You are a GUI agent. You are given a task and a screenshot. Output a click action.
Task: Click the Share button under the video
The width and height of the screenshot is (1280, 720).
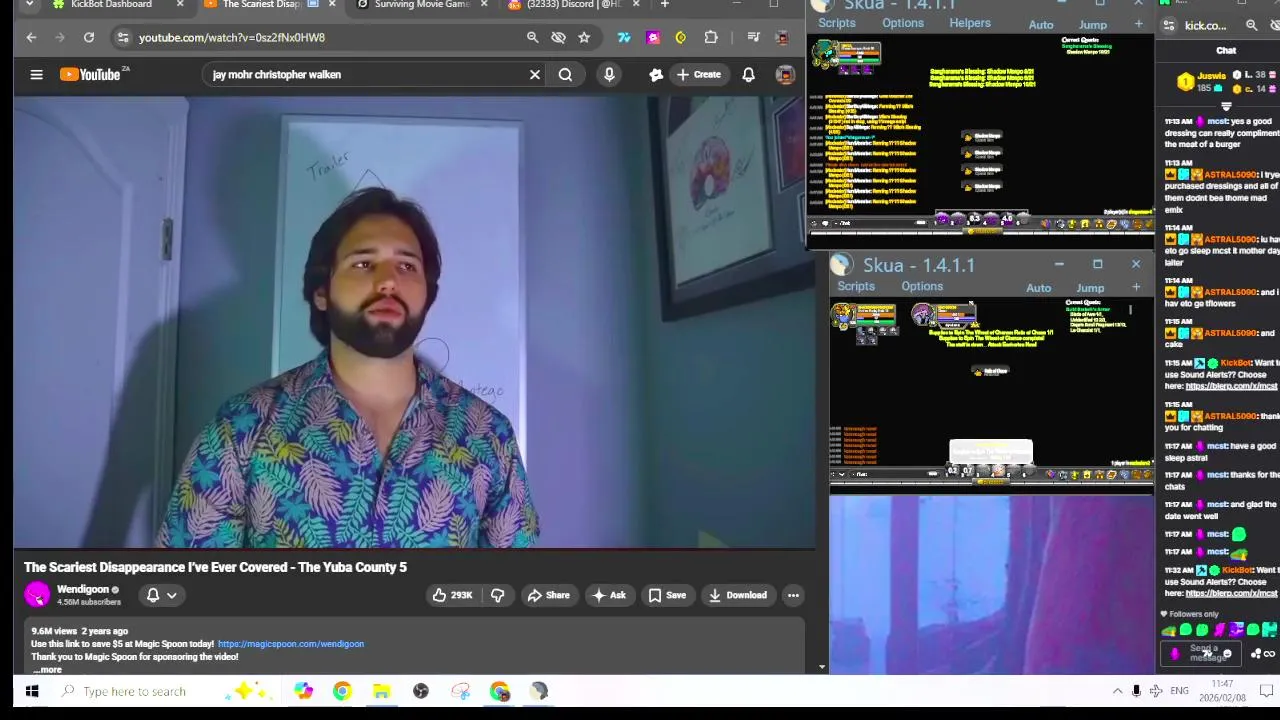[548, 595]
